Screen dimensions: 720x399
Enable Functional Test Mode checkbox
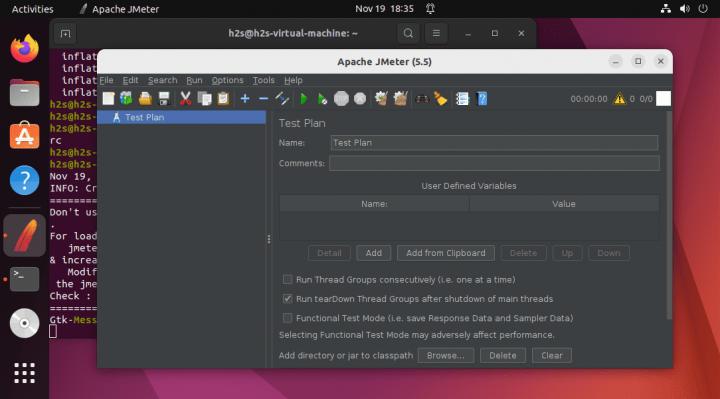click(287, 318)
